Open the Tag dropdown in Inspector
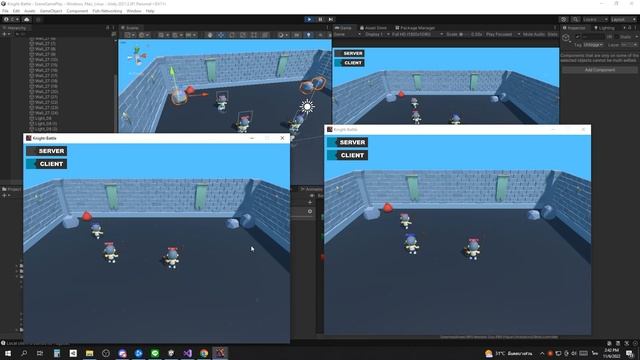640x360 pixels. (593, 44)
